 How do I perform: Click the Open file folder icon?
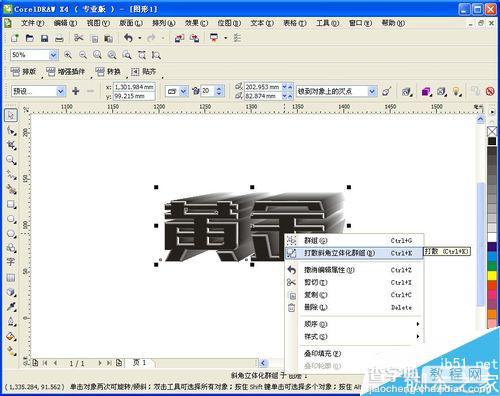pyautogui.click(x=30, y=38)
